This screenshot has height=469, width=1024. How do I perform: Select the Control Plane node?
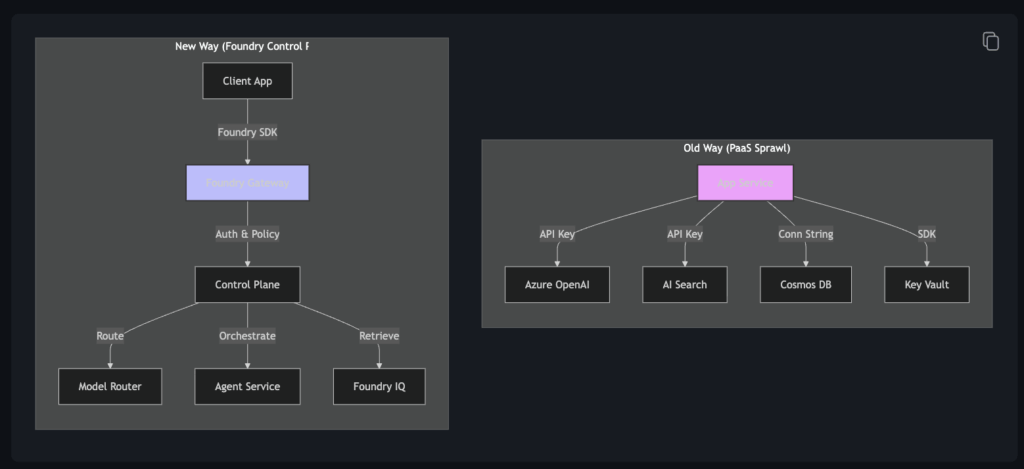point(247,285)
